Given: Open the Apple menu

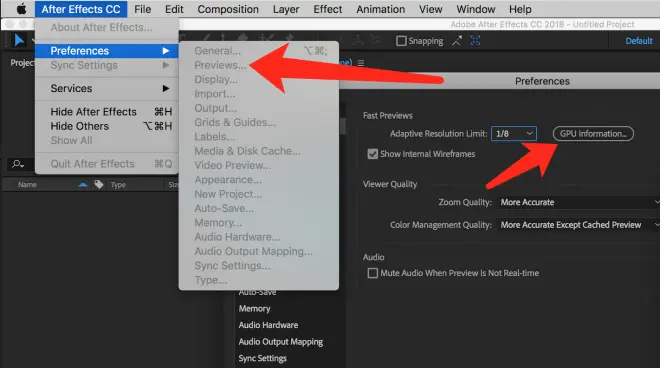Looking at the screenshot, I should (x=21, y=9).
